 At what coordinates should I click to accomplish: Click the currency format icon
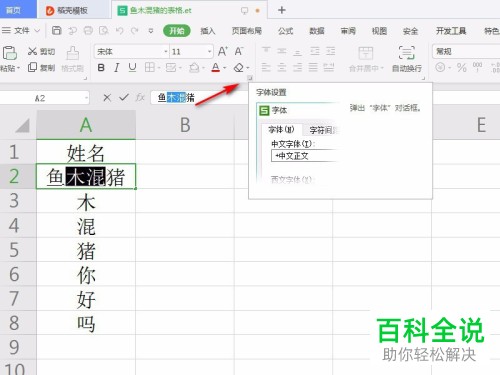[x=440, y=68]
